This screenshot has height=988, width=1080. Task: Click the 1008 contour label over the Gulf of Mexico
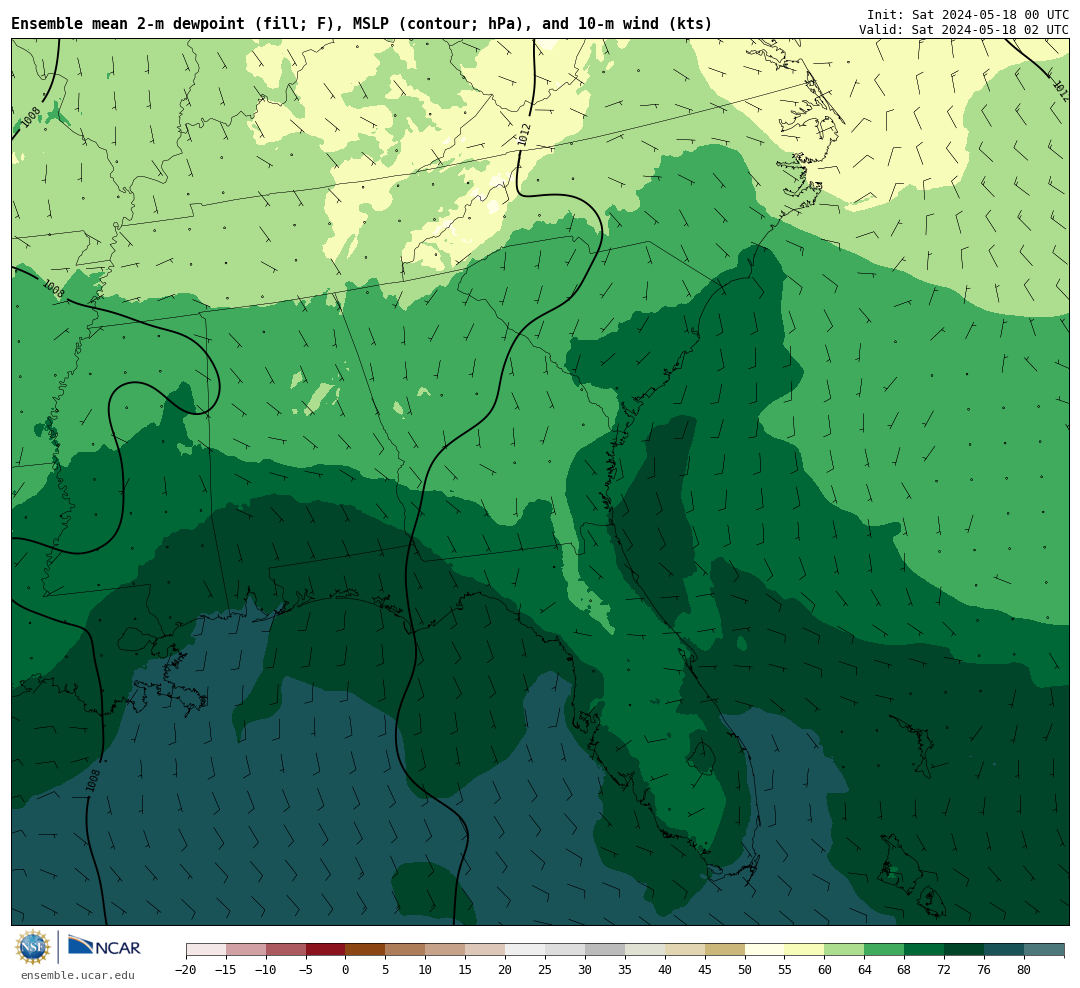click(x=93, y=780)
